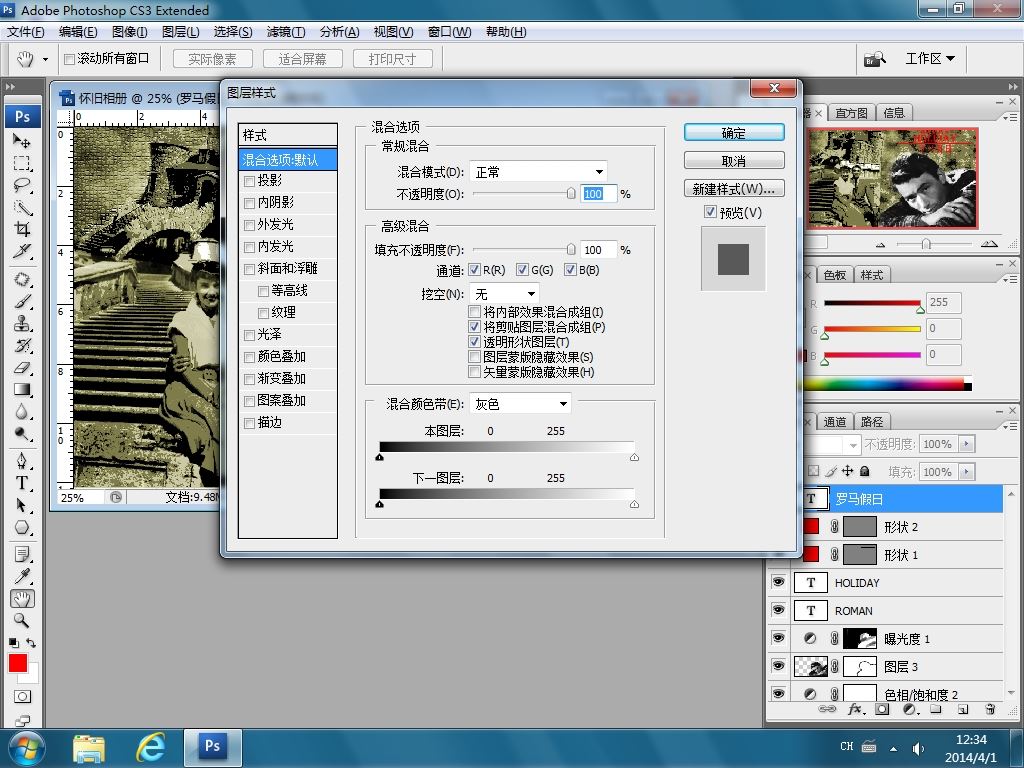The height and width of the screenshot is (768, 1024).
Task: Select the Blur tool
Action: (22, 412)
